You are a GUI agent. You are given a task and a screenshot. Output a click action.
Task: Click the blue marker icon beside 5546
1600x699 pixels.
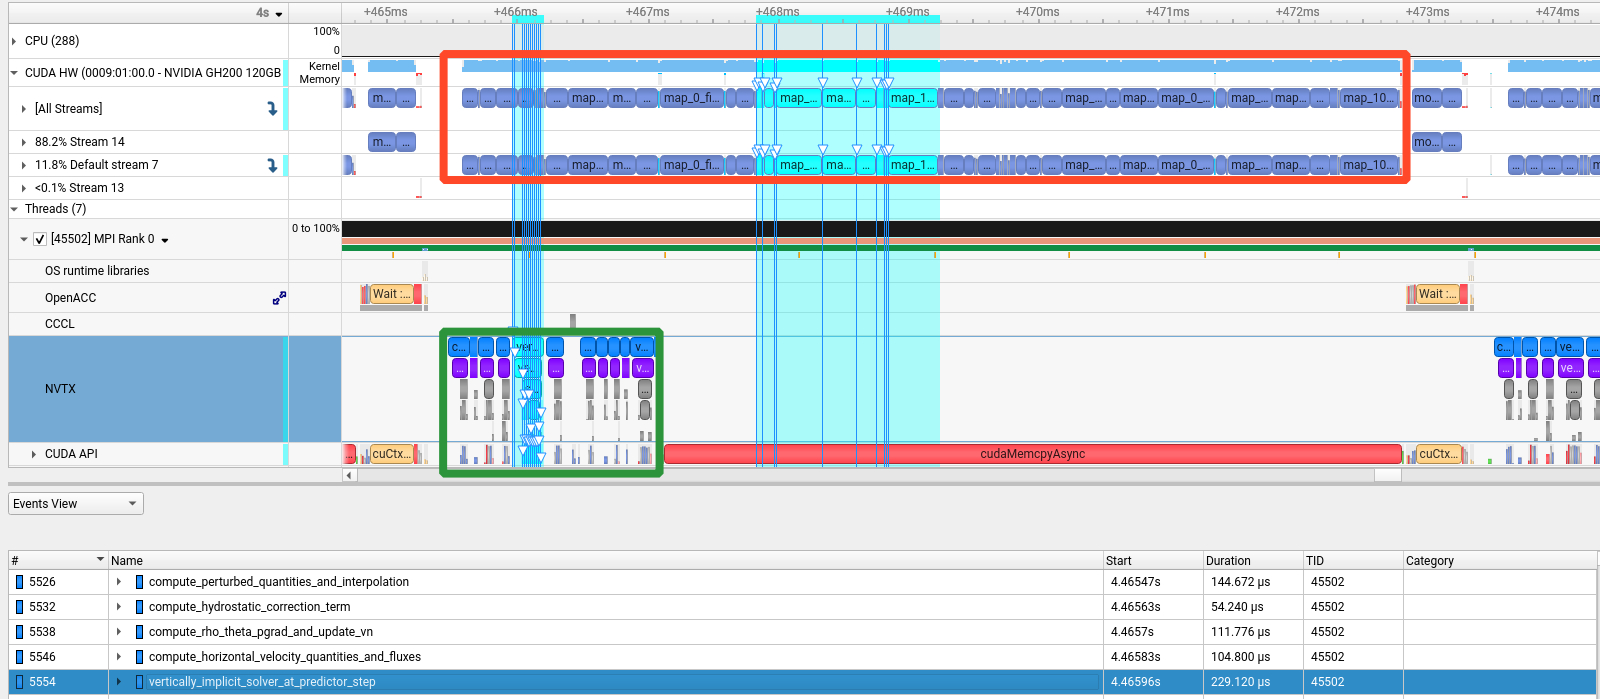19,657
